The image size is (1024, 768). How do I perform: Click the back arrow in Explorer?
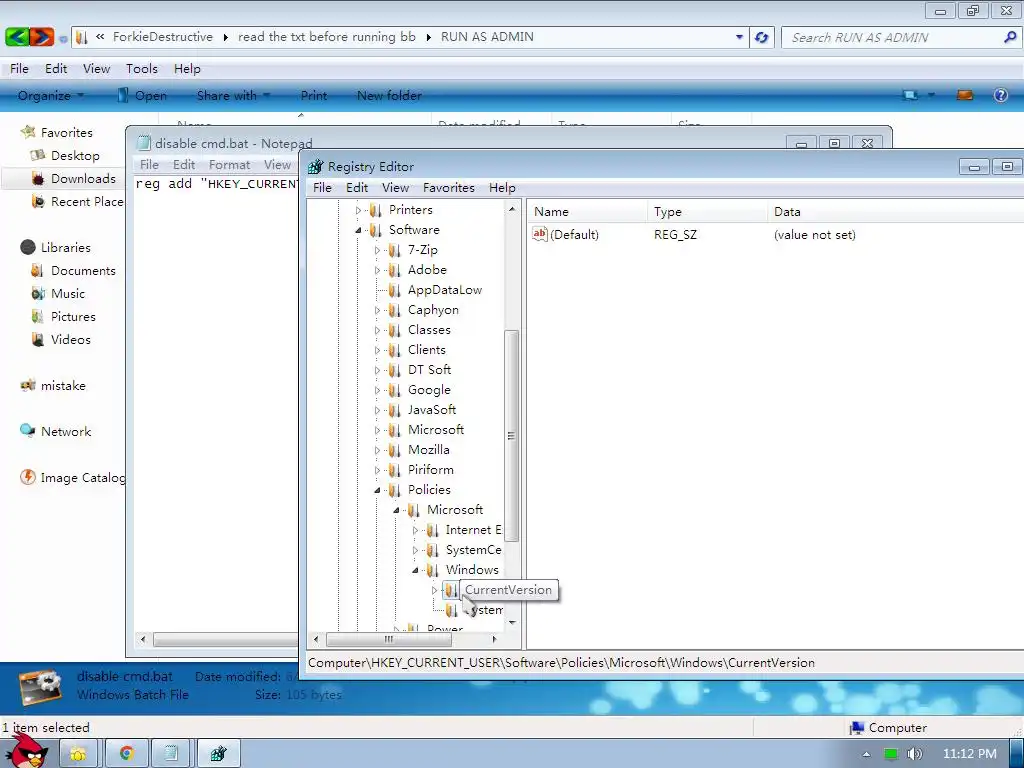[17, 37]
